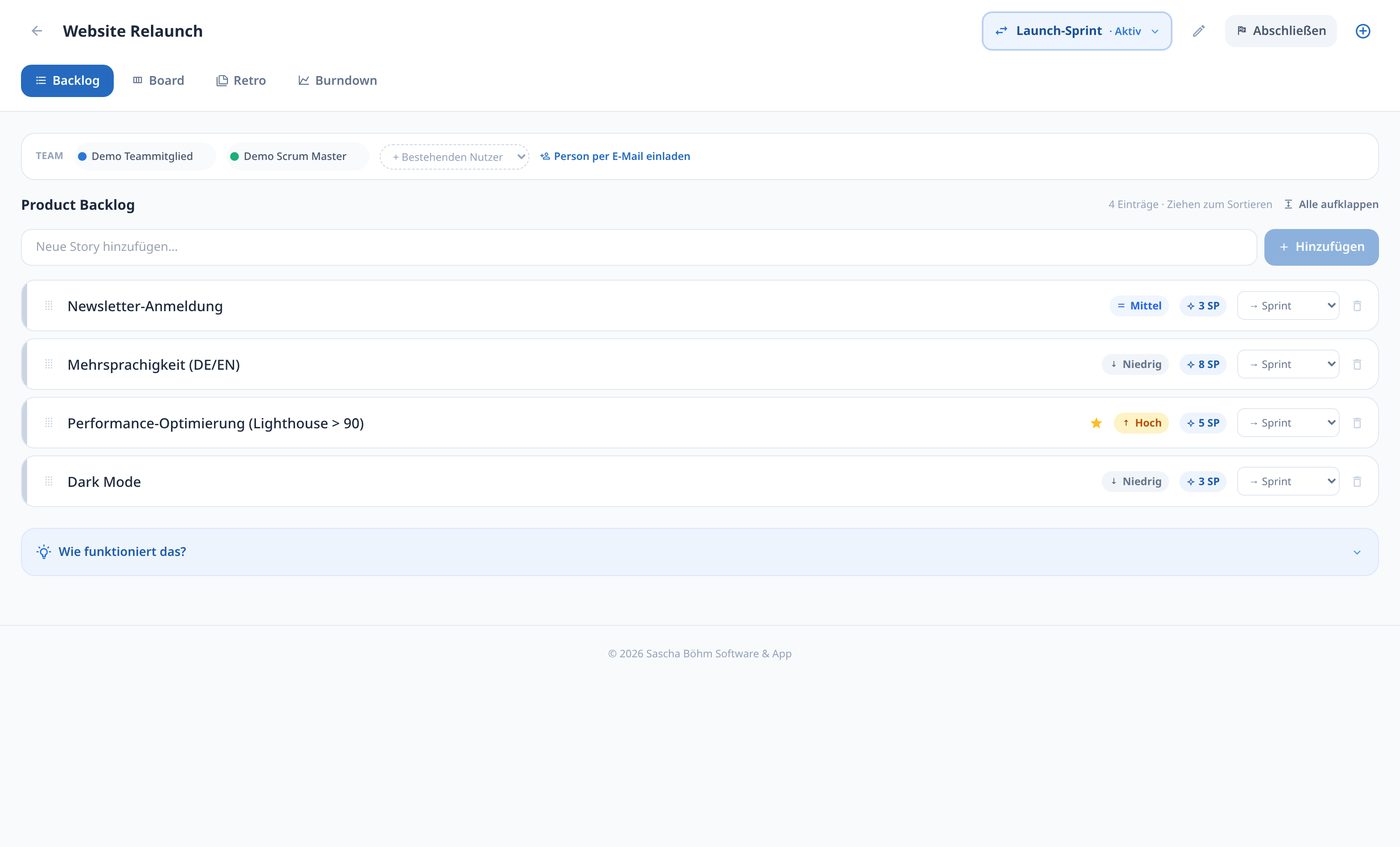Click drag handle of Dark Mode story

pyautogui.click(x=49, y=482)
